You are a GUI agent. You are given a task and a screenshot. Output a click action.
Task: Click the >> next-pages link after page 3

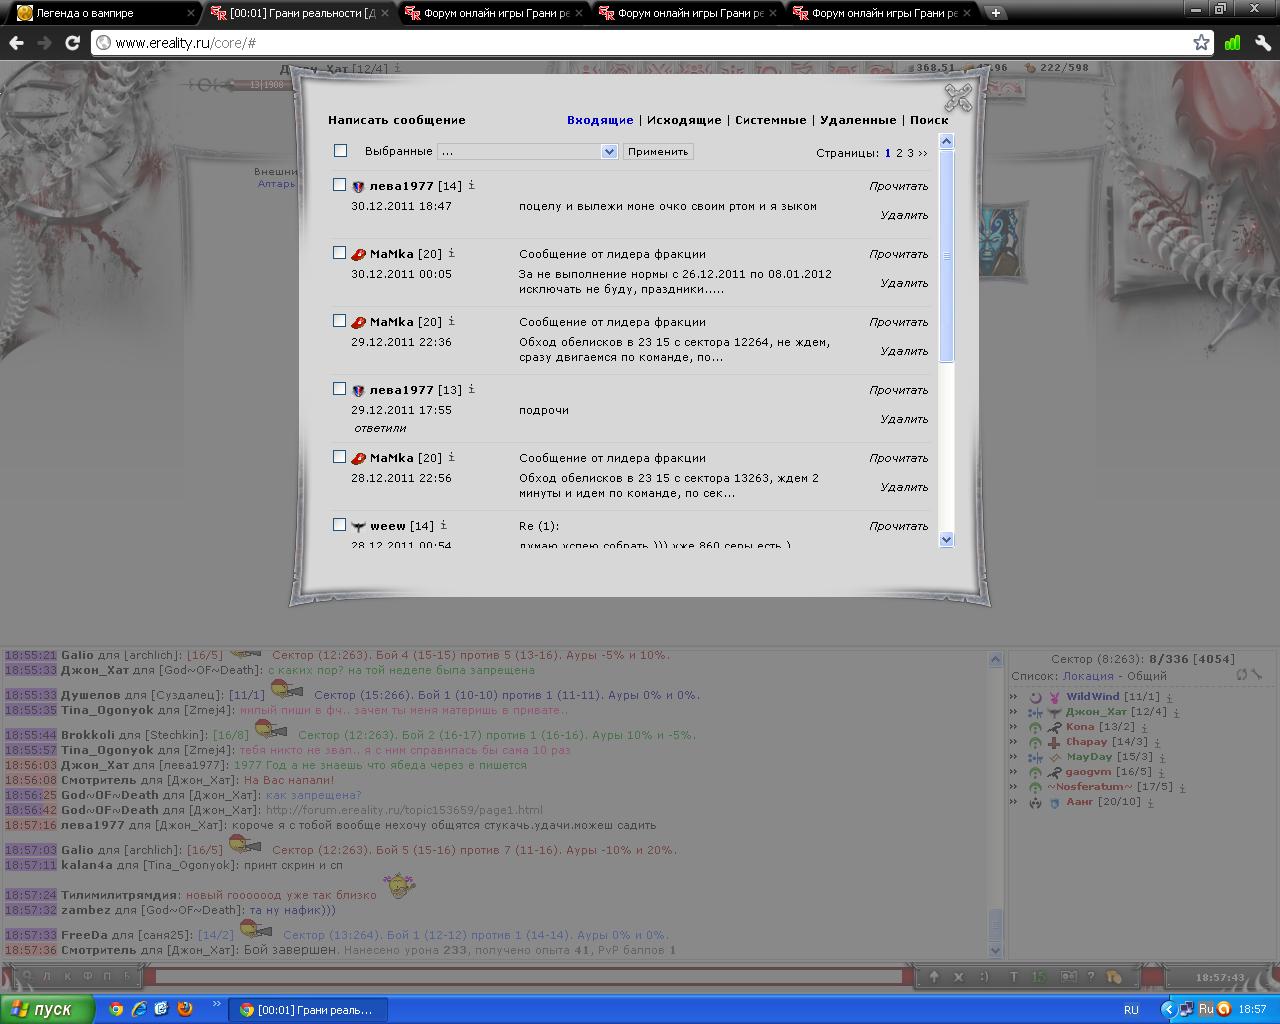(x=922, y=153)
